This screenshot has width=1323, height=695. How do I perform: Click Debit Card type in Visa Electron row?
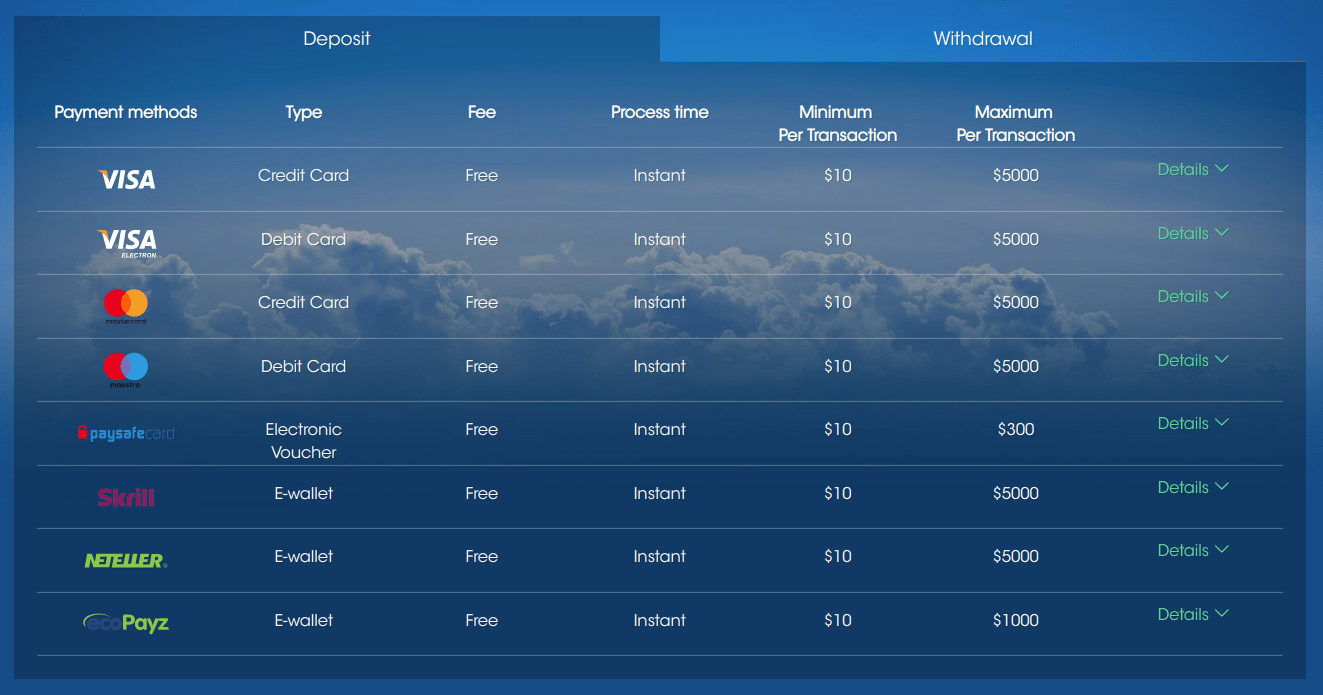coord(304,239)
